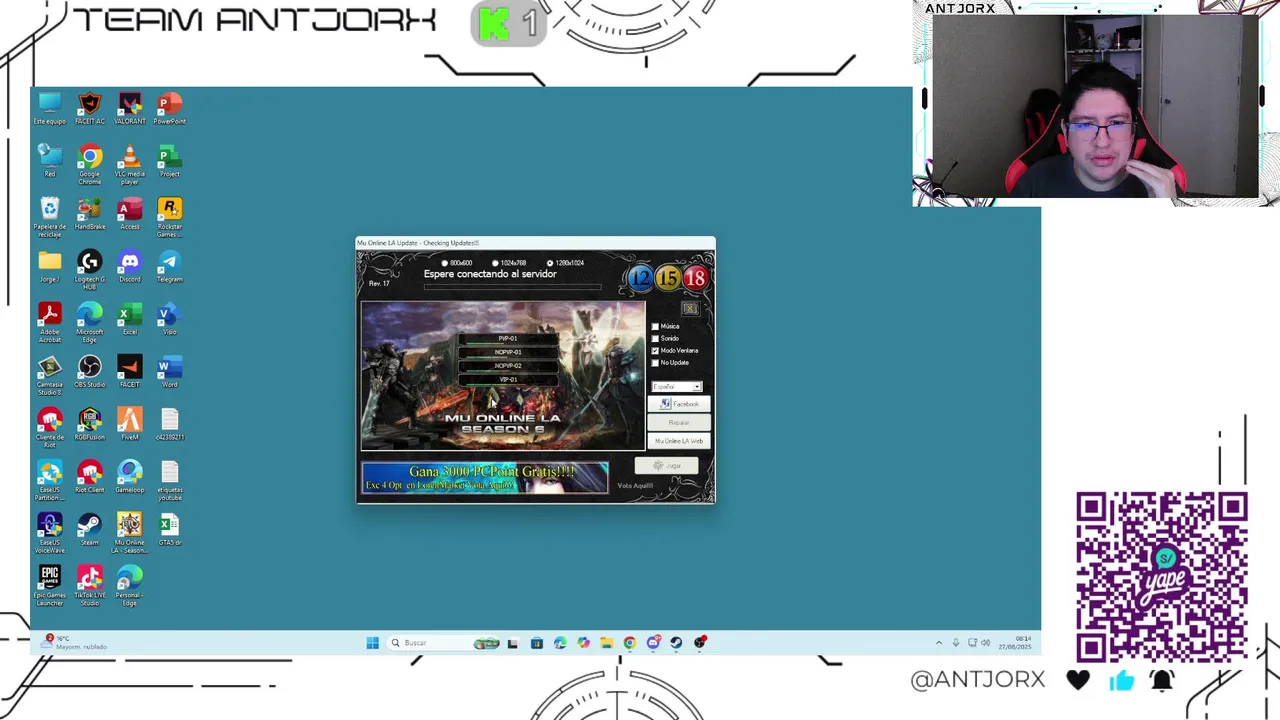
Task: Open the Mu Online LA Web button
Action: pos(679,441)
